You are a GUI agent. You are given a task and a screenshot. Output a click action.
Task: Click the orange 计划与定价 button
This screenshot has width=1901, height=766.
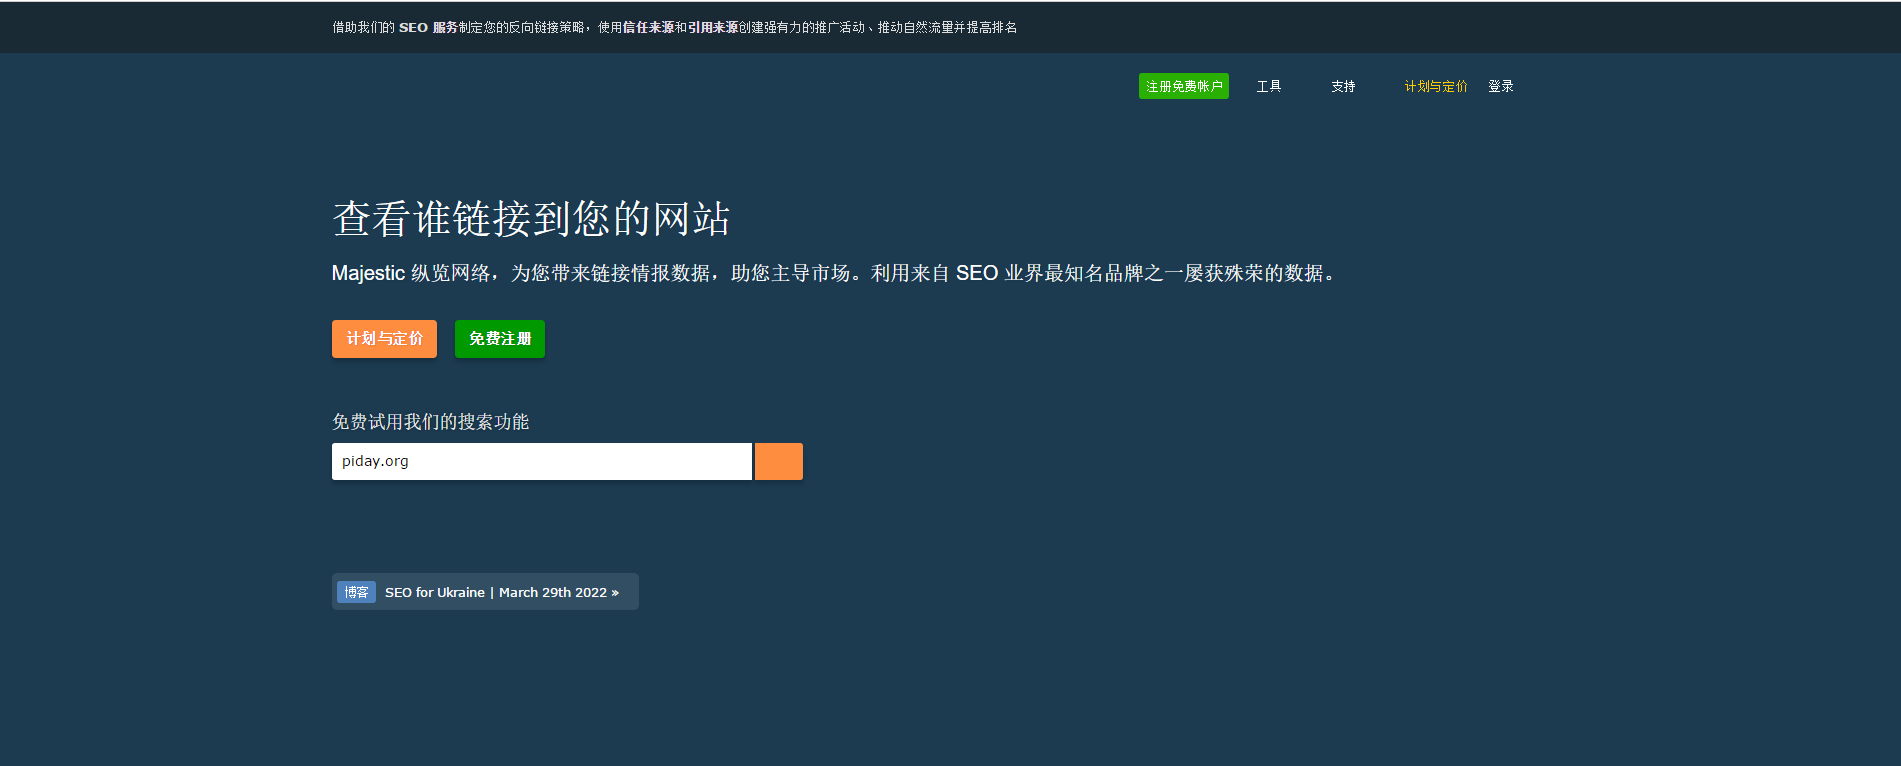[x=384, y=339]
